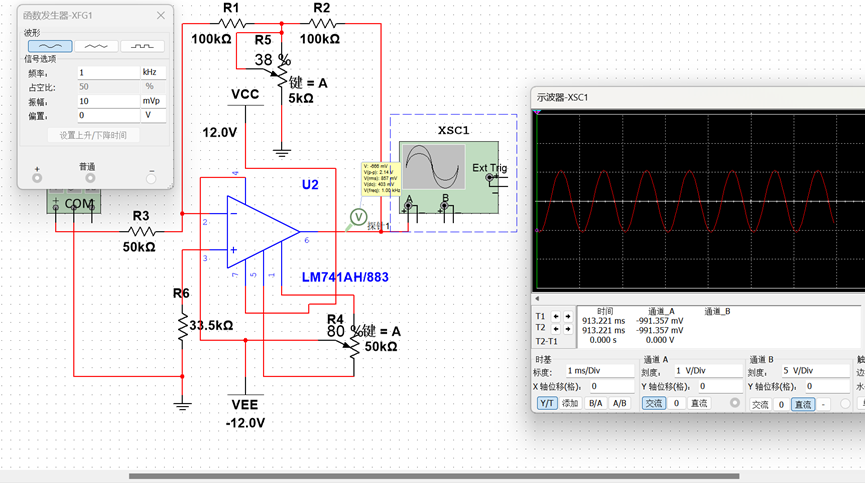Set Channel B coupling to AC
The height and width of the screenshot is (483, 865).
(x=760, y=404)
